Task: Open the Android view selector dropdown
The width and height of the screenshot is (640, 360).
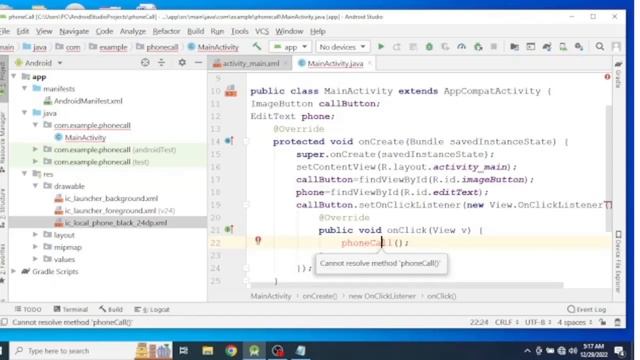Action: point(39,63)
